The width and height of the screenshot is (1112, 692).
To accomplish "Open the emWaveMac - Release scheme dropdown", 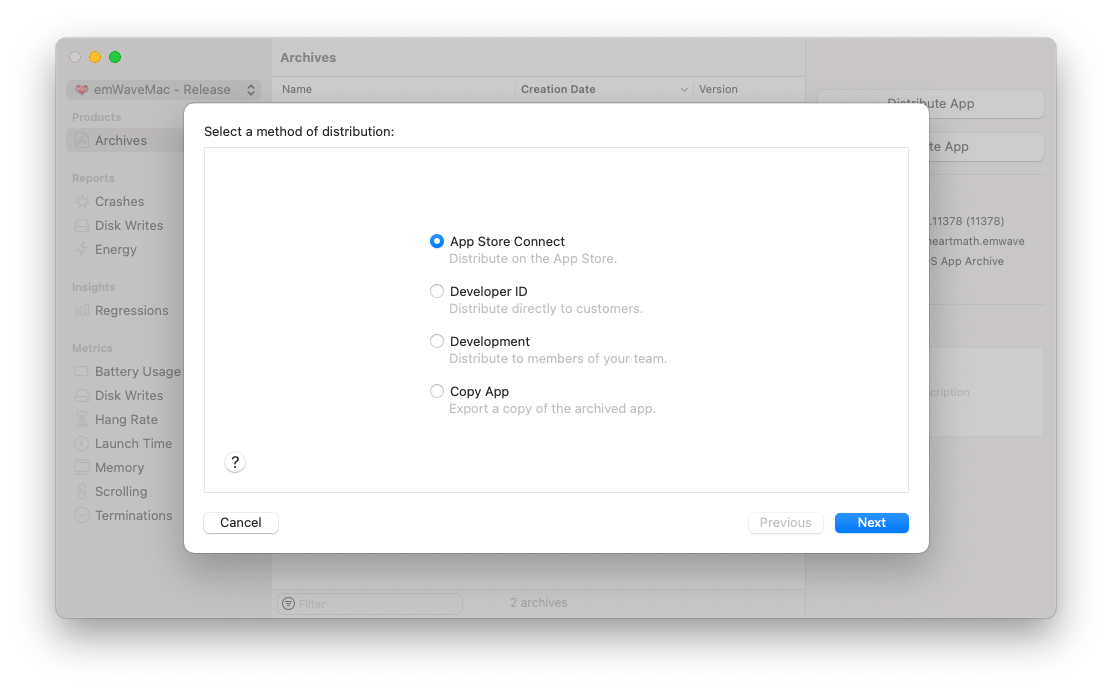I will click(x=165, y=90).
